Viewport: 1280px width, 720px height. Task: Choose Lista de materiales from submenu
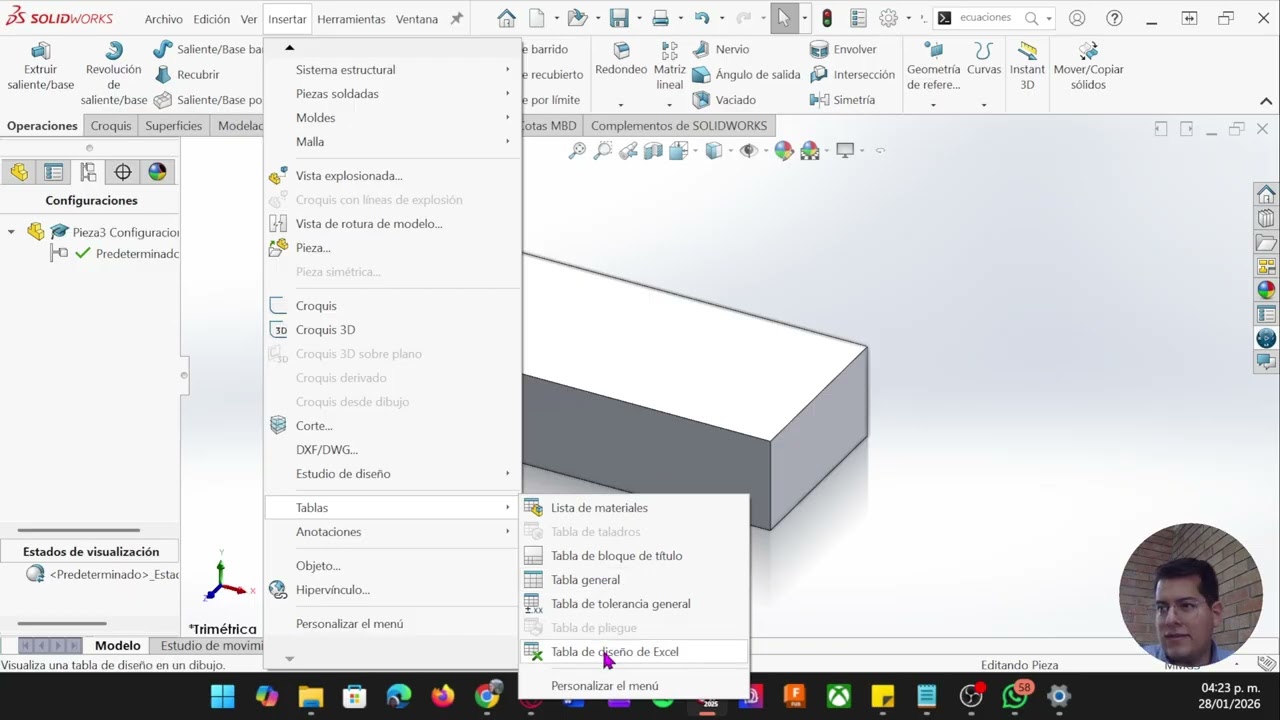click(634, 508)
